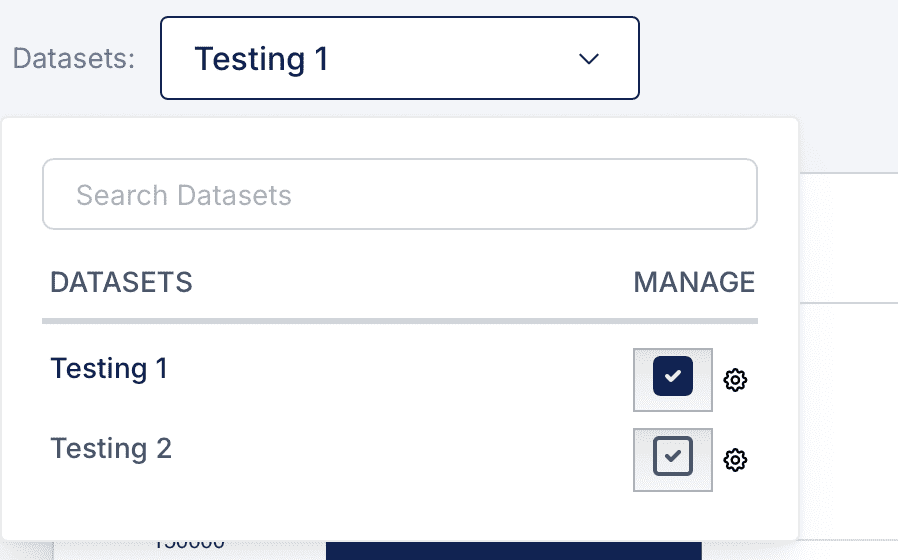Image resolution: width=898 pixels, height=560 pixels.
Task: Collapse the Datasets dropdown via chevron arrow
Action: [589, 58]
